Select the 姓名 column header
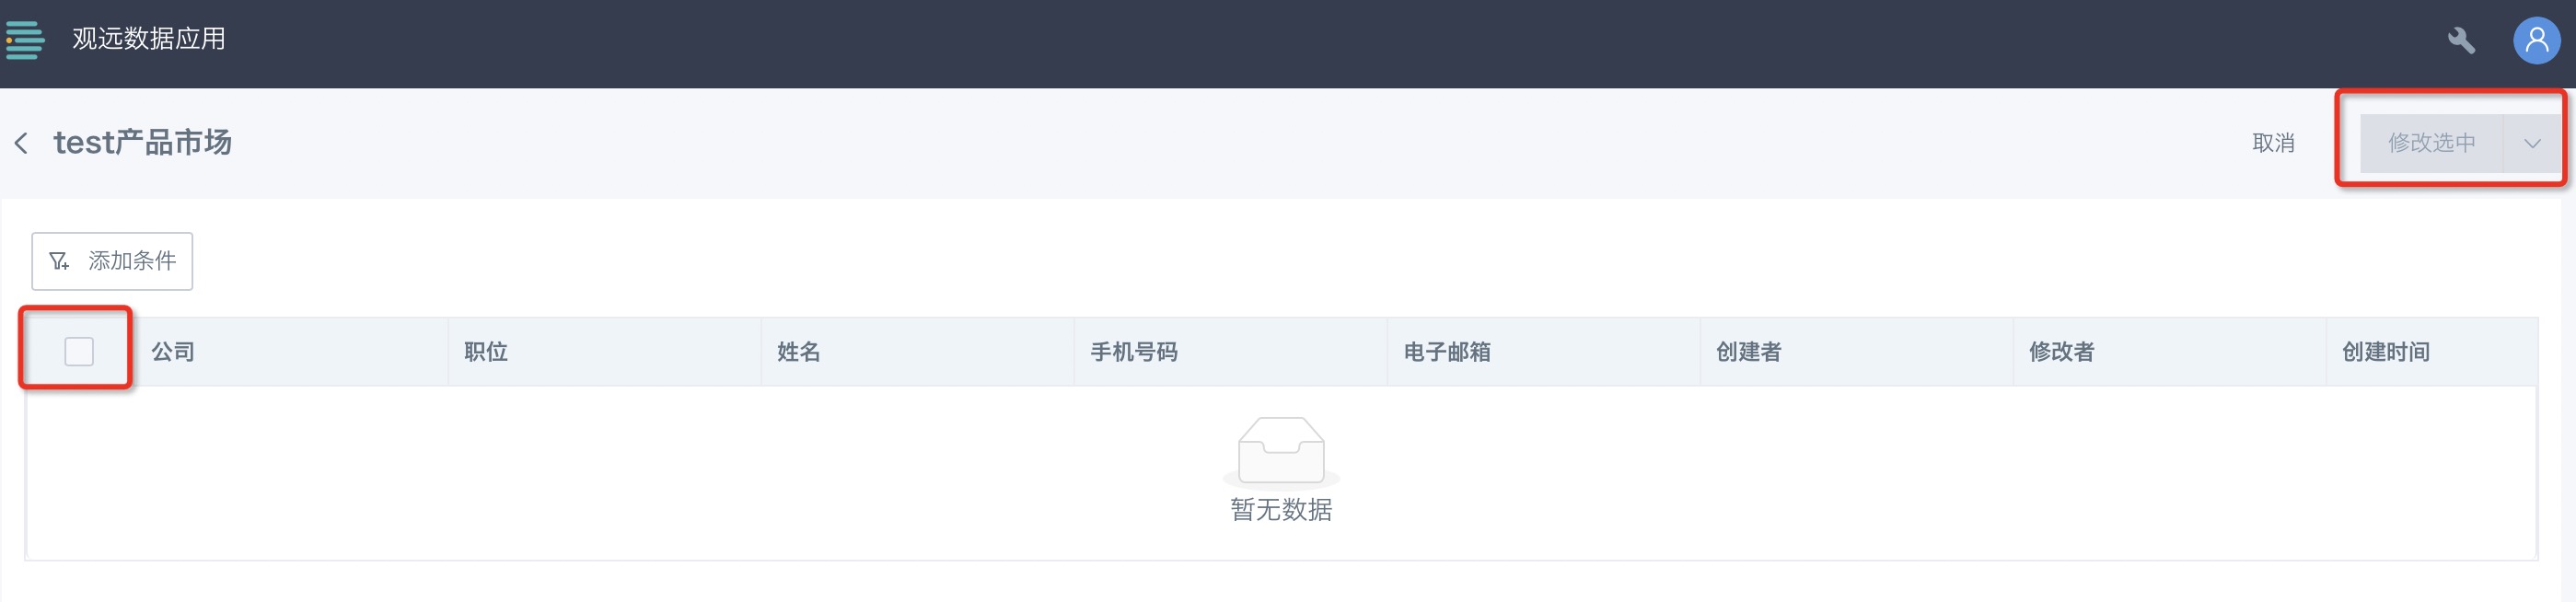2576x602 pixels. tap(918, 351)
